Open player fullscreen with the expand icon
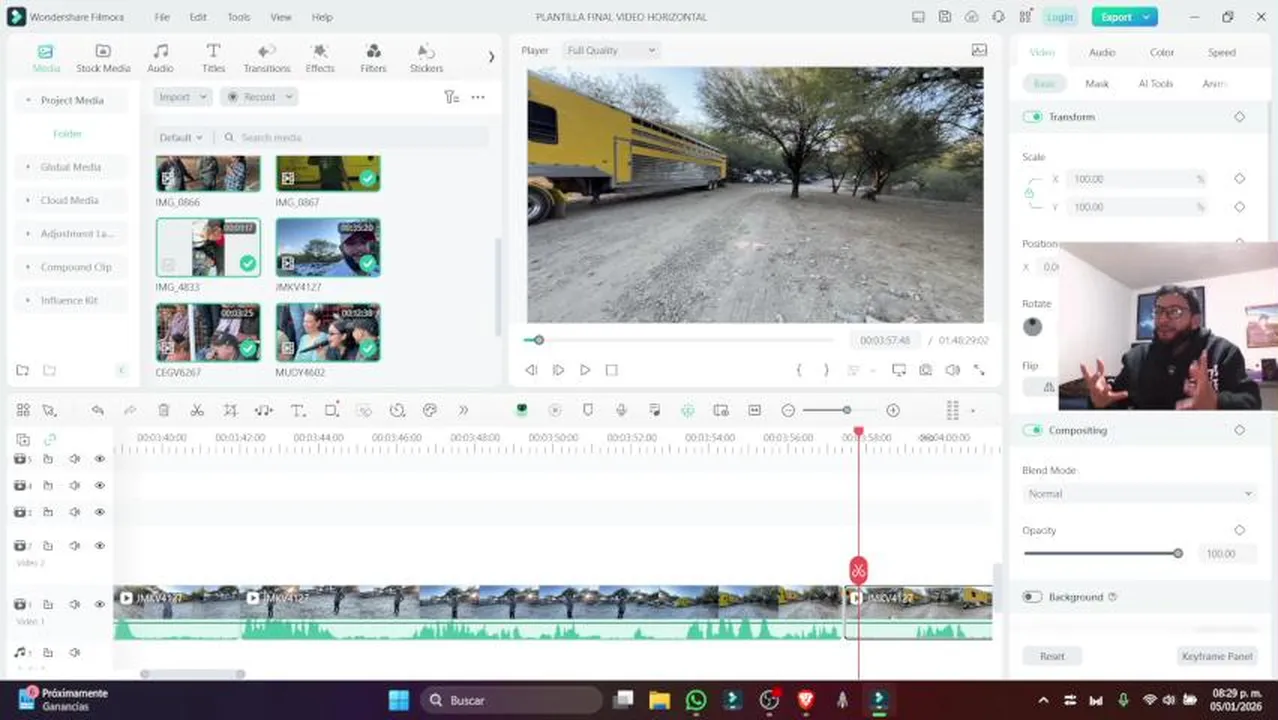1278x720 pixels. click(979, 370)
